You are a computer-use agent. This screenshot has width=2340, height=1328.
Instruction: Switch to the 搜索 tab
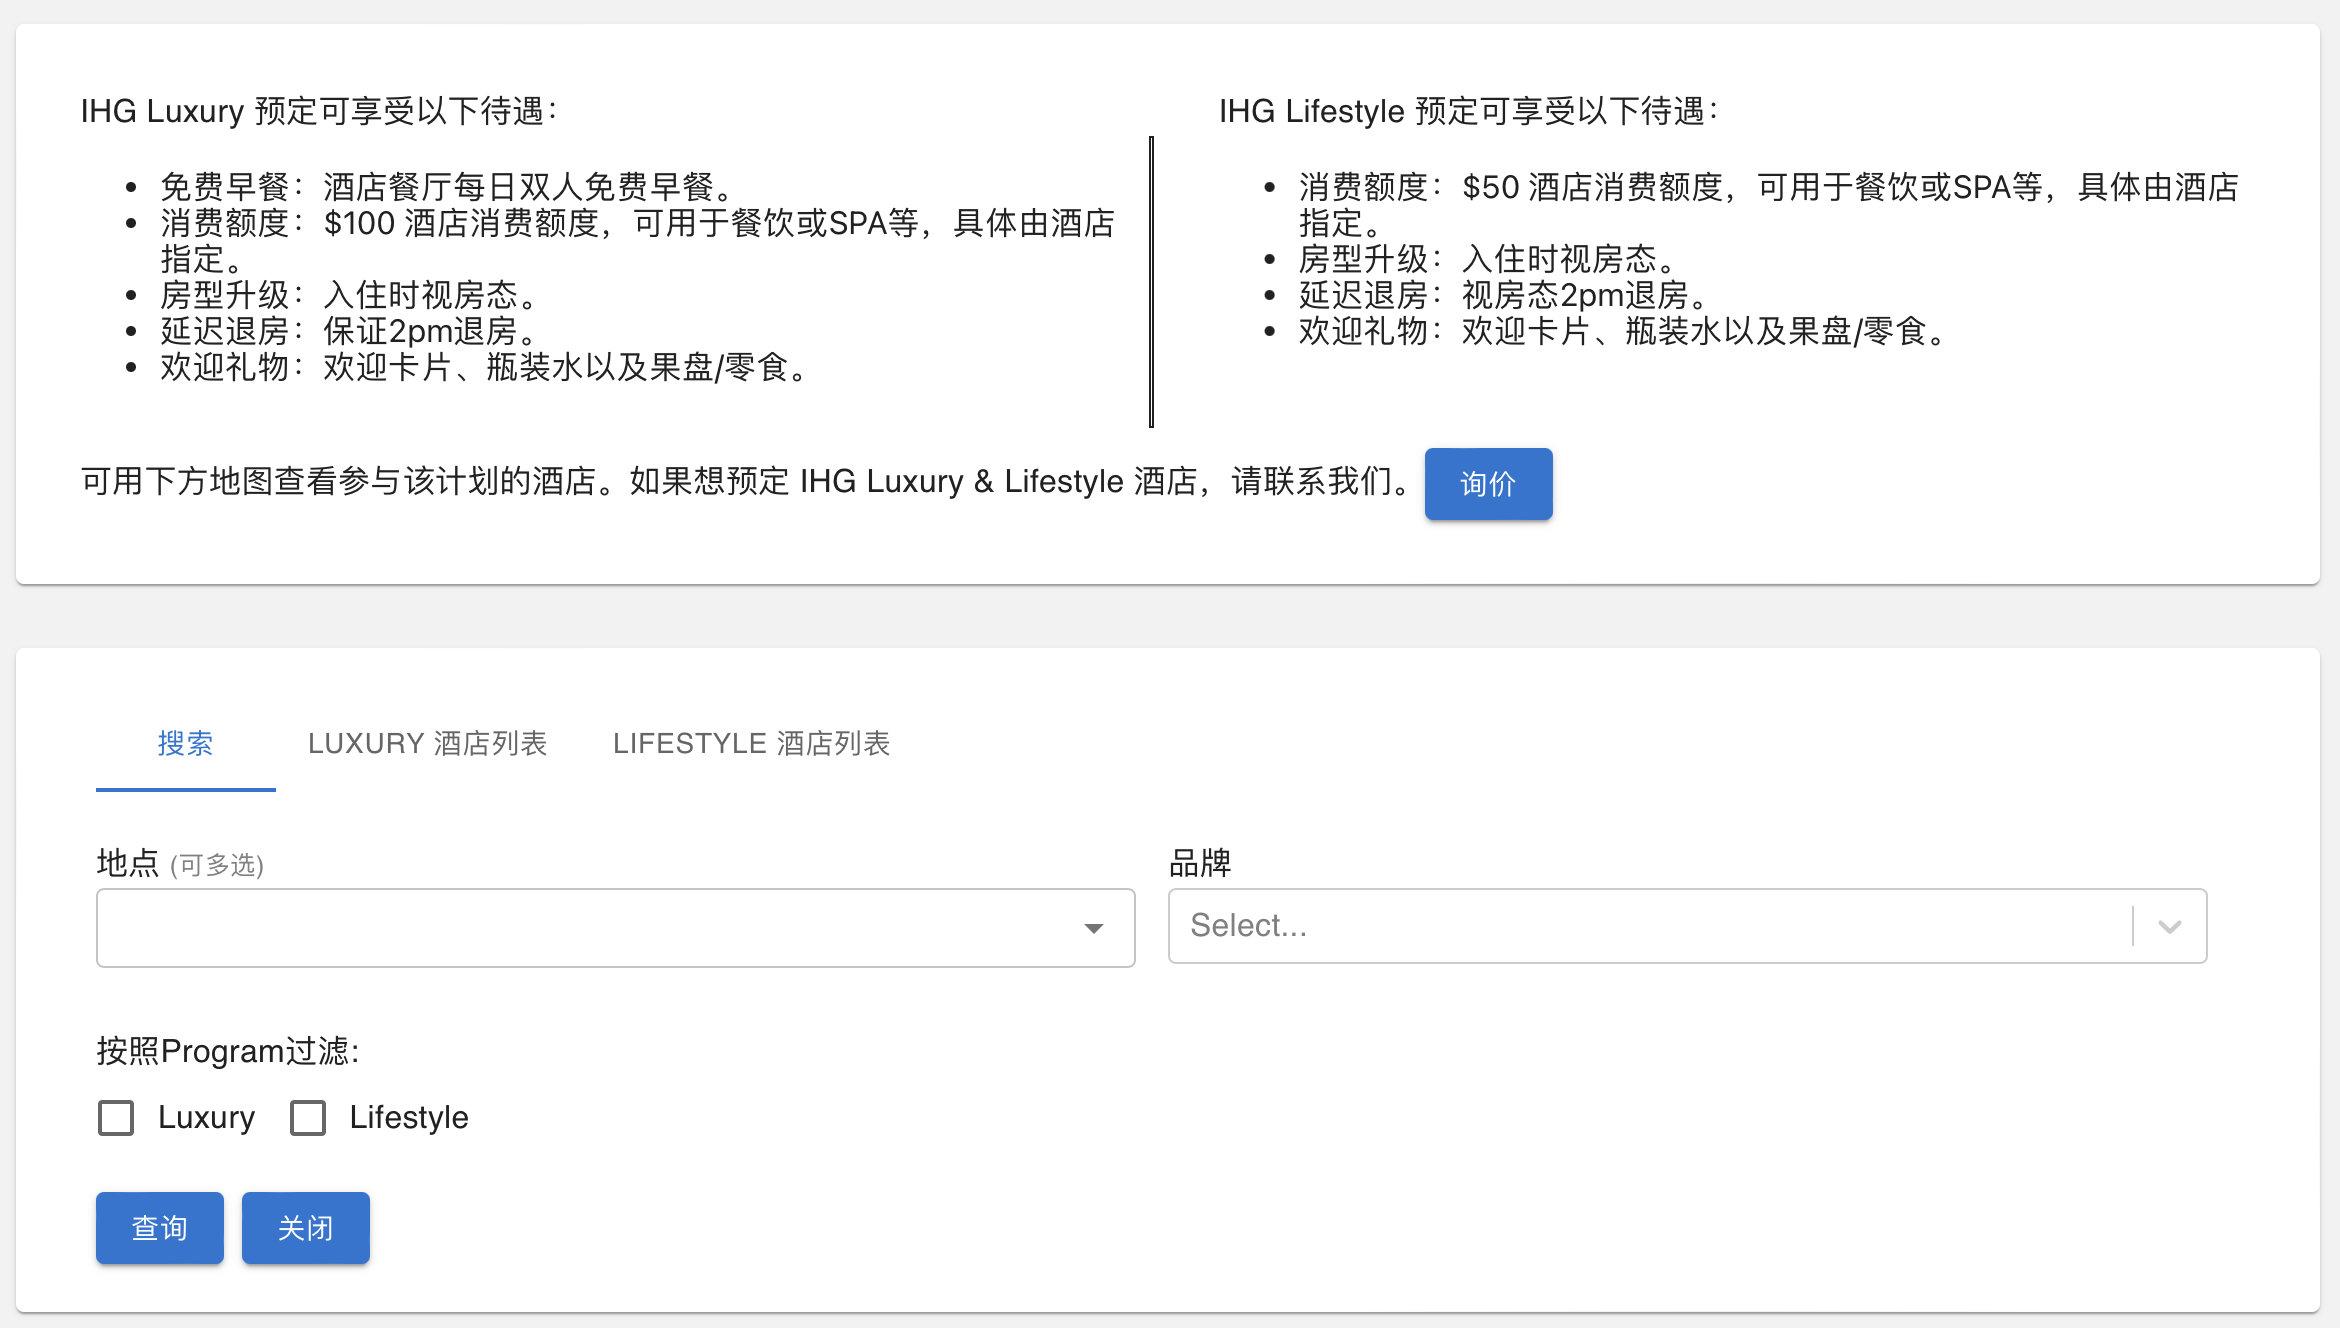click(185, 744)
